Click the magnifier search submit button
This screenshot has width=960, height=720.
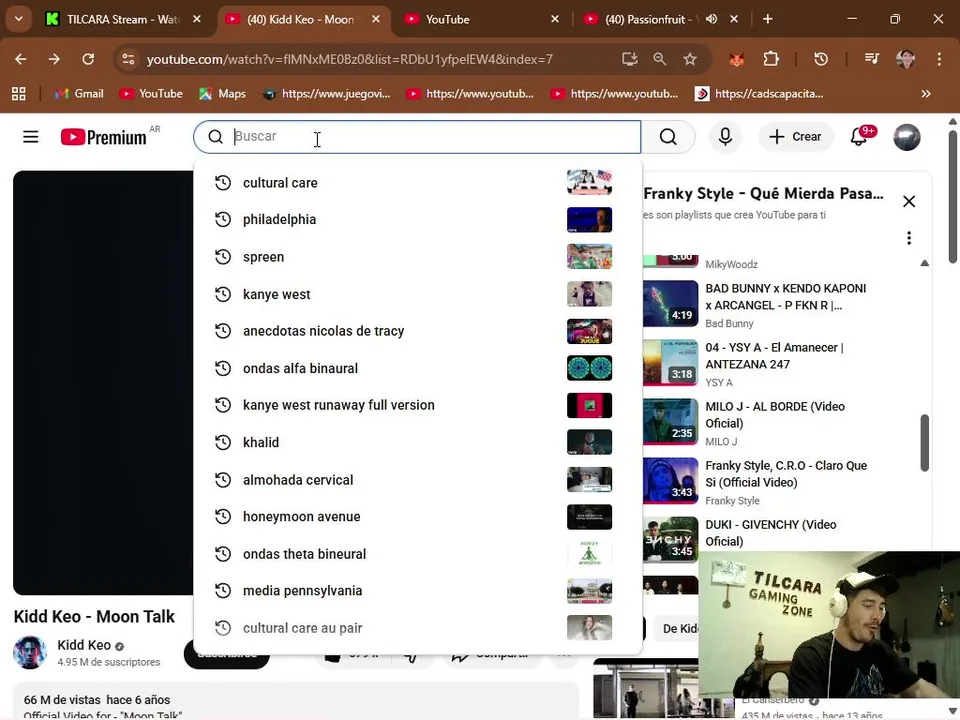click(668, 137)
